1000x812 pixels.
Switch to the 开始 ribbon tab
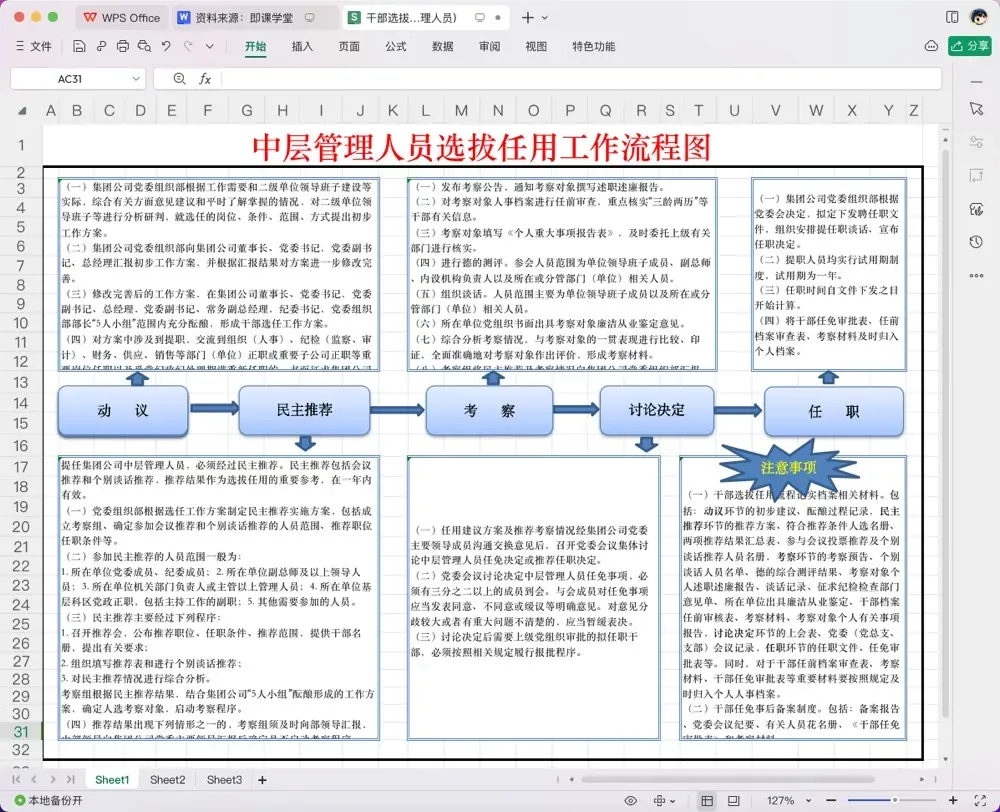pyautogui.click(x=255, y=46)
